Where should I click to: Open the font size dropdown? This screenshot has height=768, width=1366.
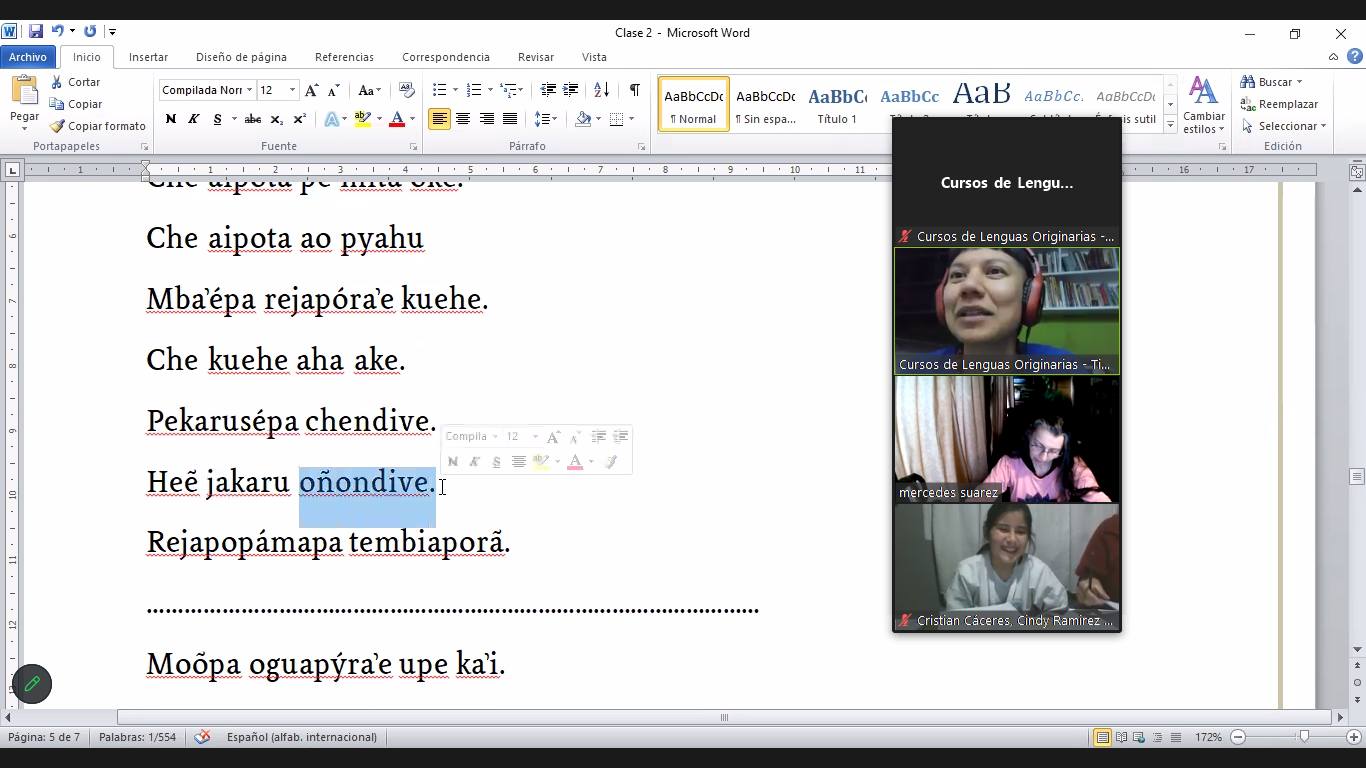[292, 90]
